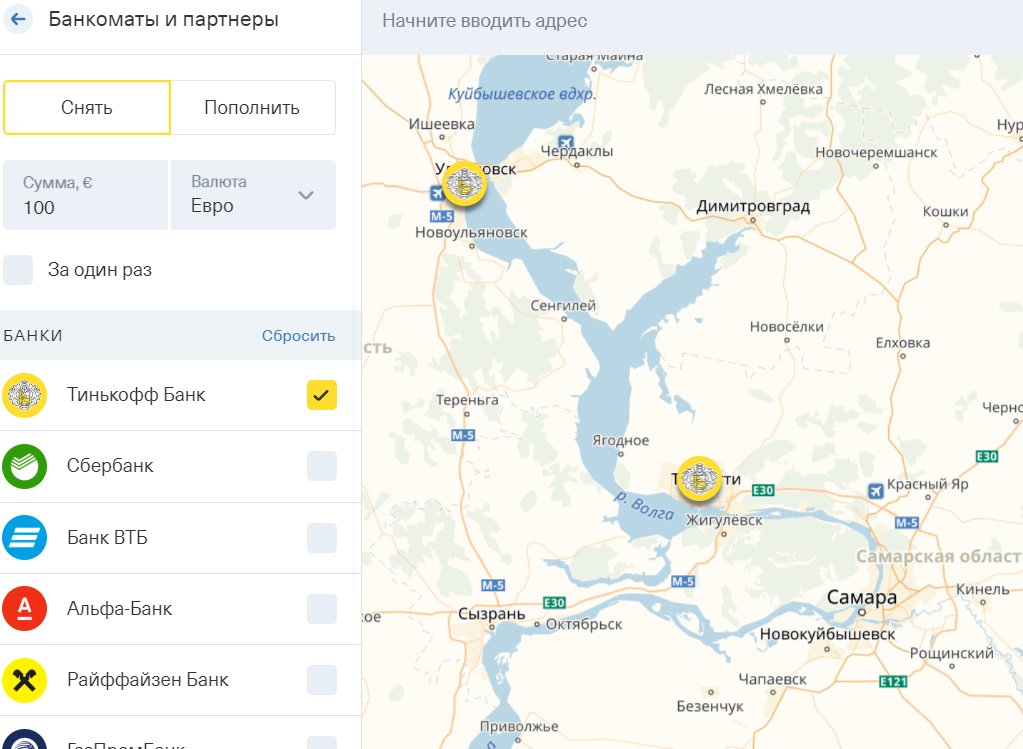Click the Тинькофф Банк logo icon

tap(24, 395)
